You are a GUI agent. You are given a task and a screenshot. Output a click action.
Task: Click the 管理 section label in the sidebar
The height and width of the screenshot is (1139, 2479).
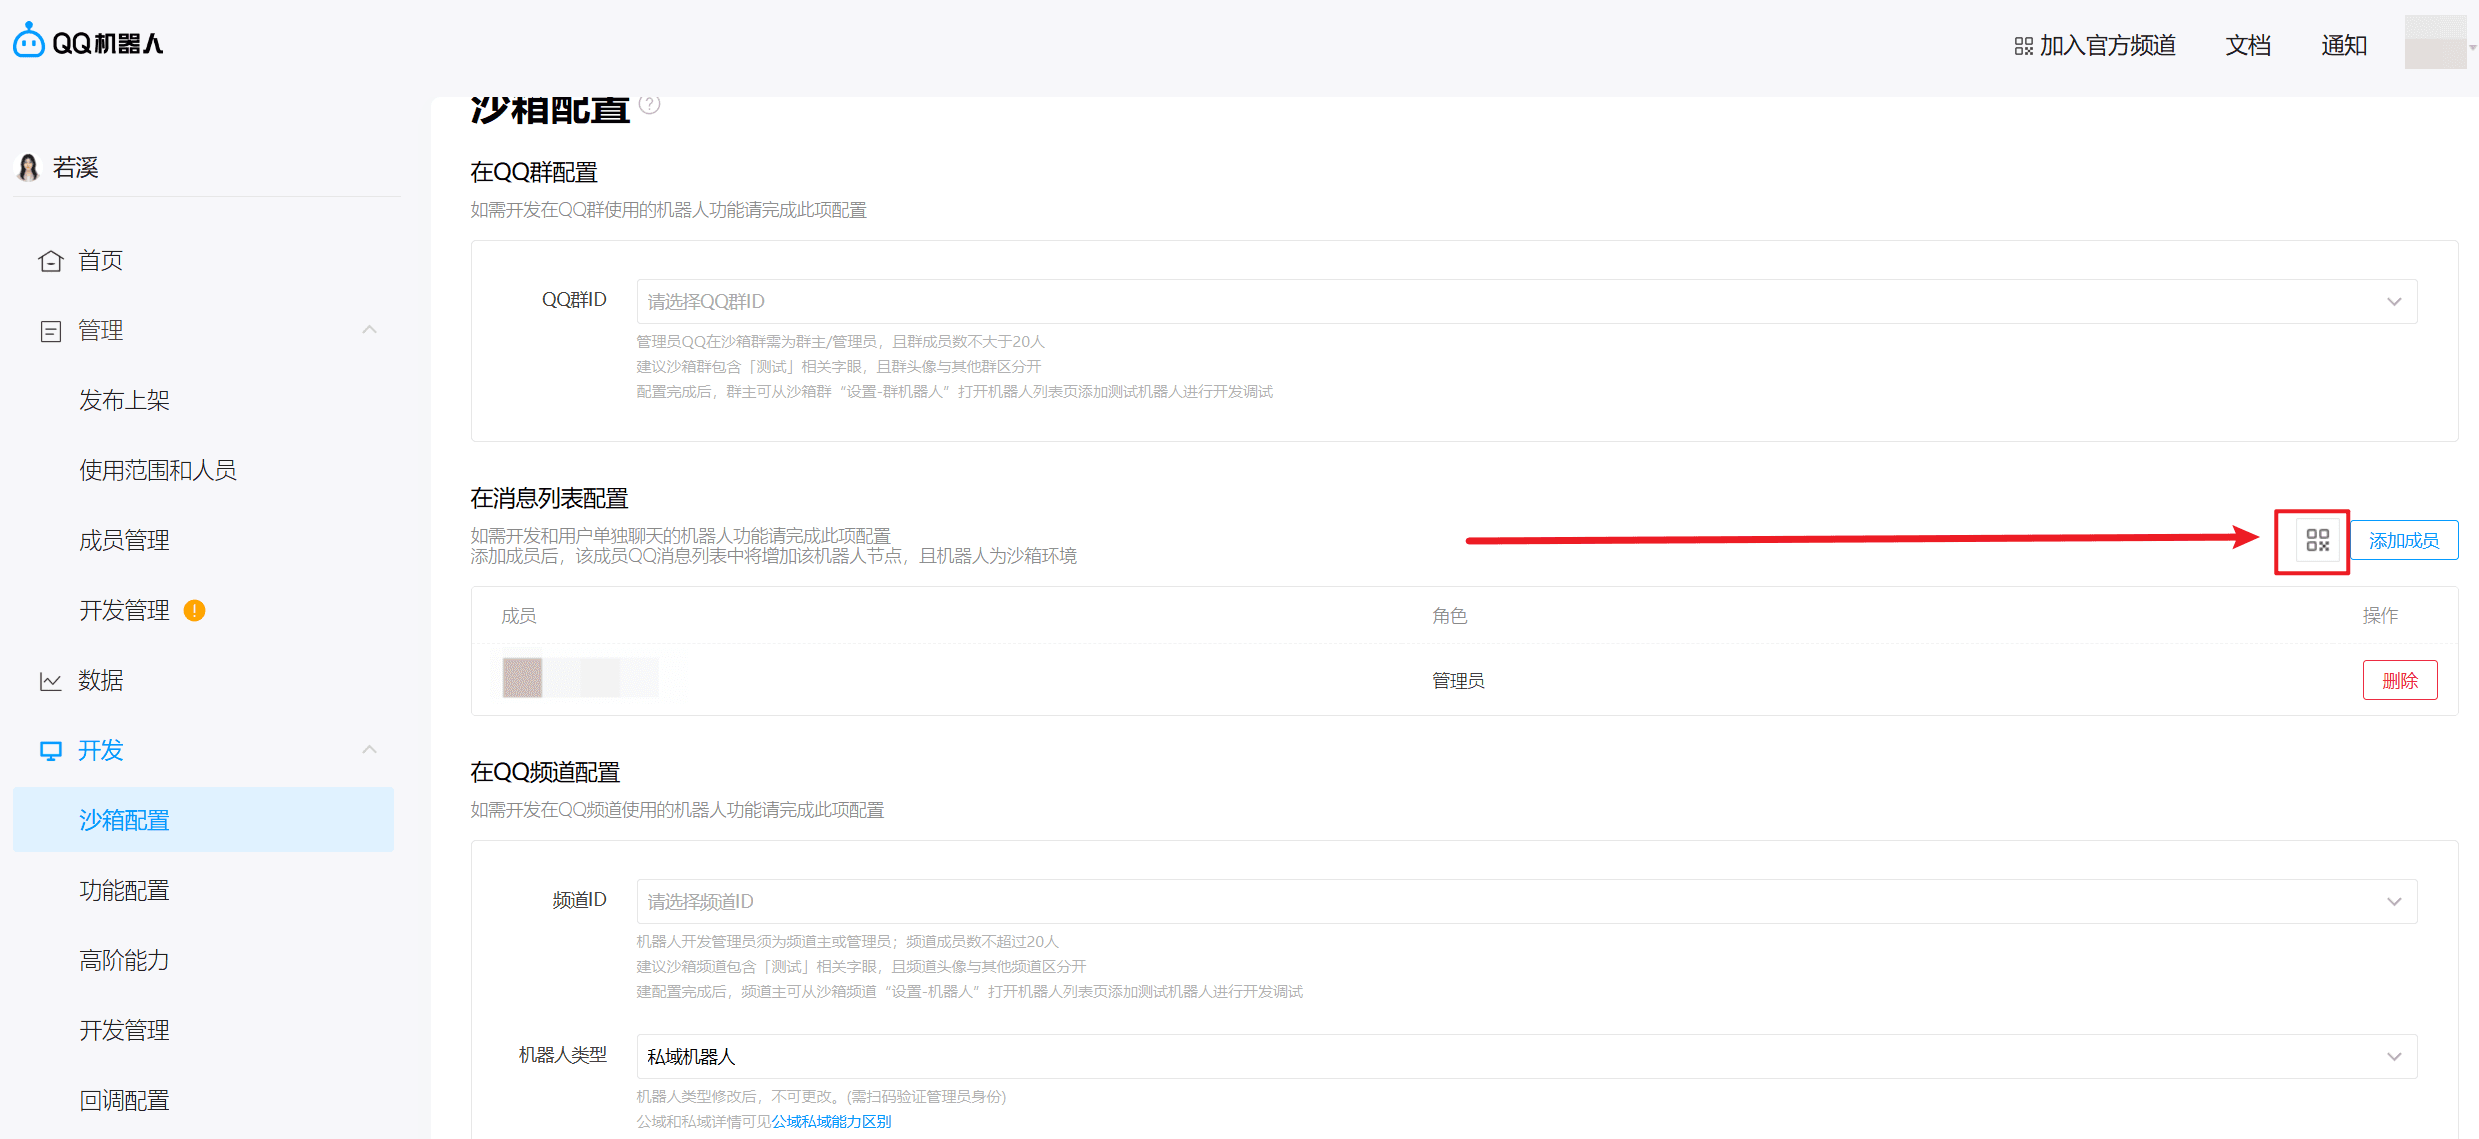pos(101,331)
